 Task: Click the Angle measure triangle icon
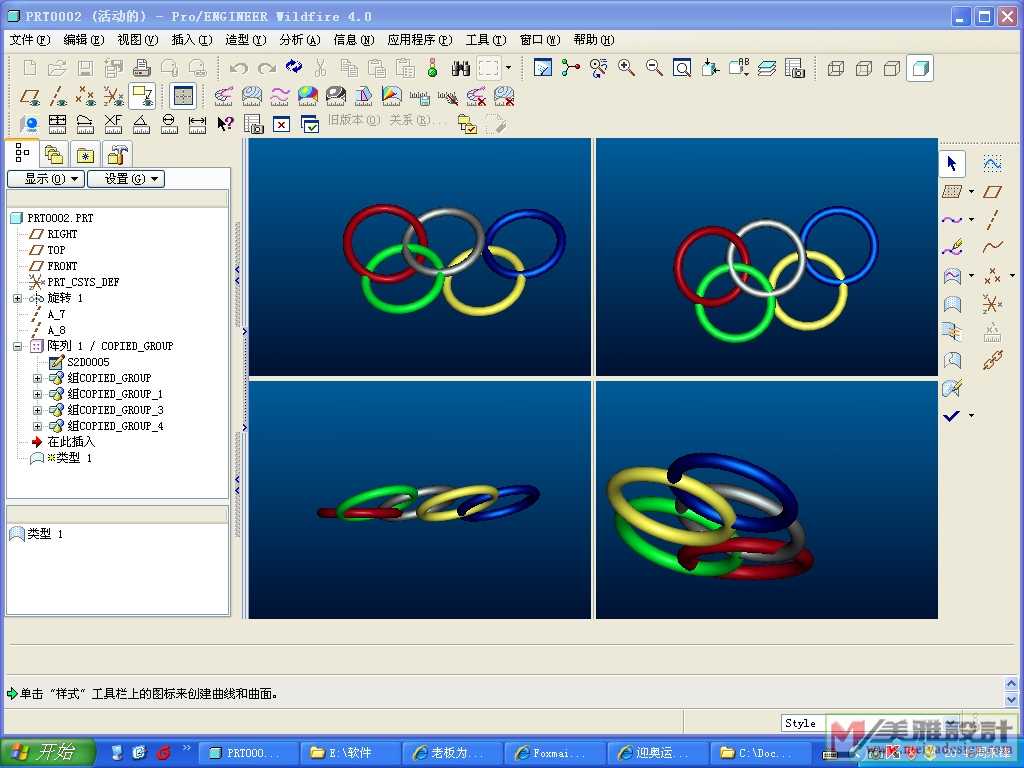click(141, 123)
